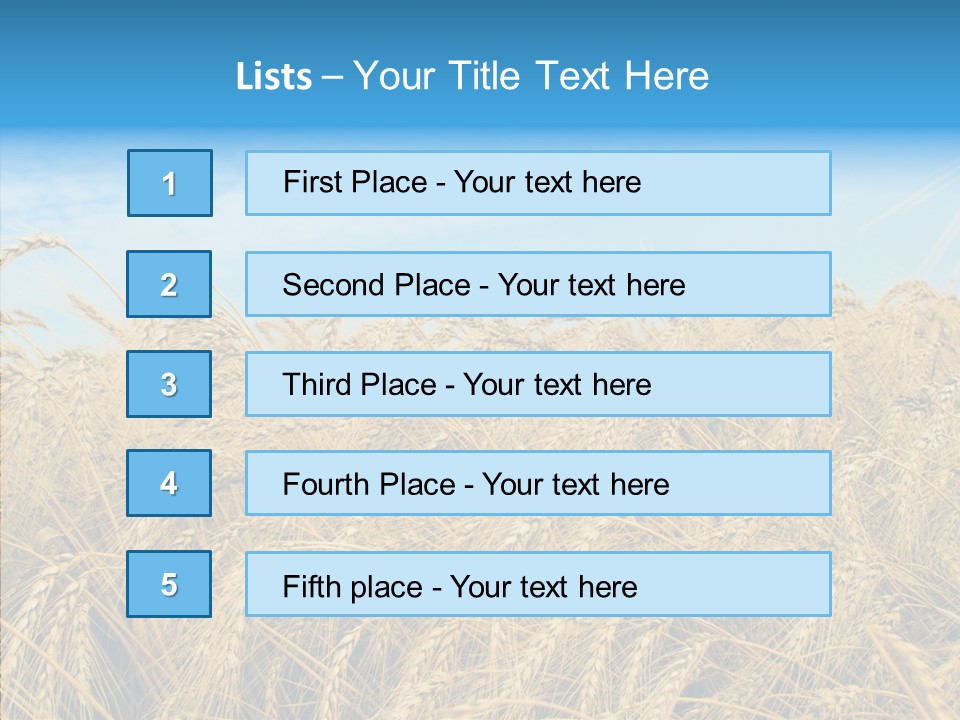Place cursor on the word "Fourth"
The height and width of the screenshot is (720, 960).
[x=318, y=485]
